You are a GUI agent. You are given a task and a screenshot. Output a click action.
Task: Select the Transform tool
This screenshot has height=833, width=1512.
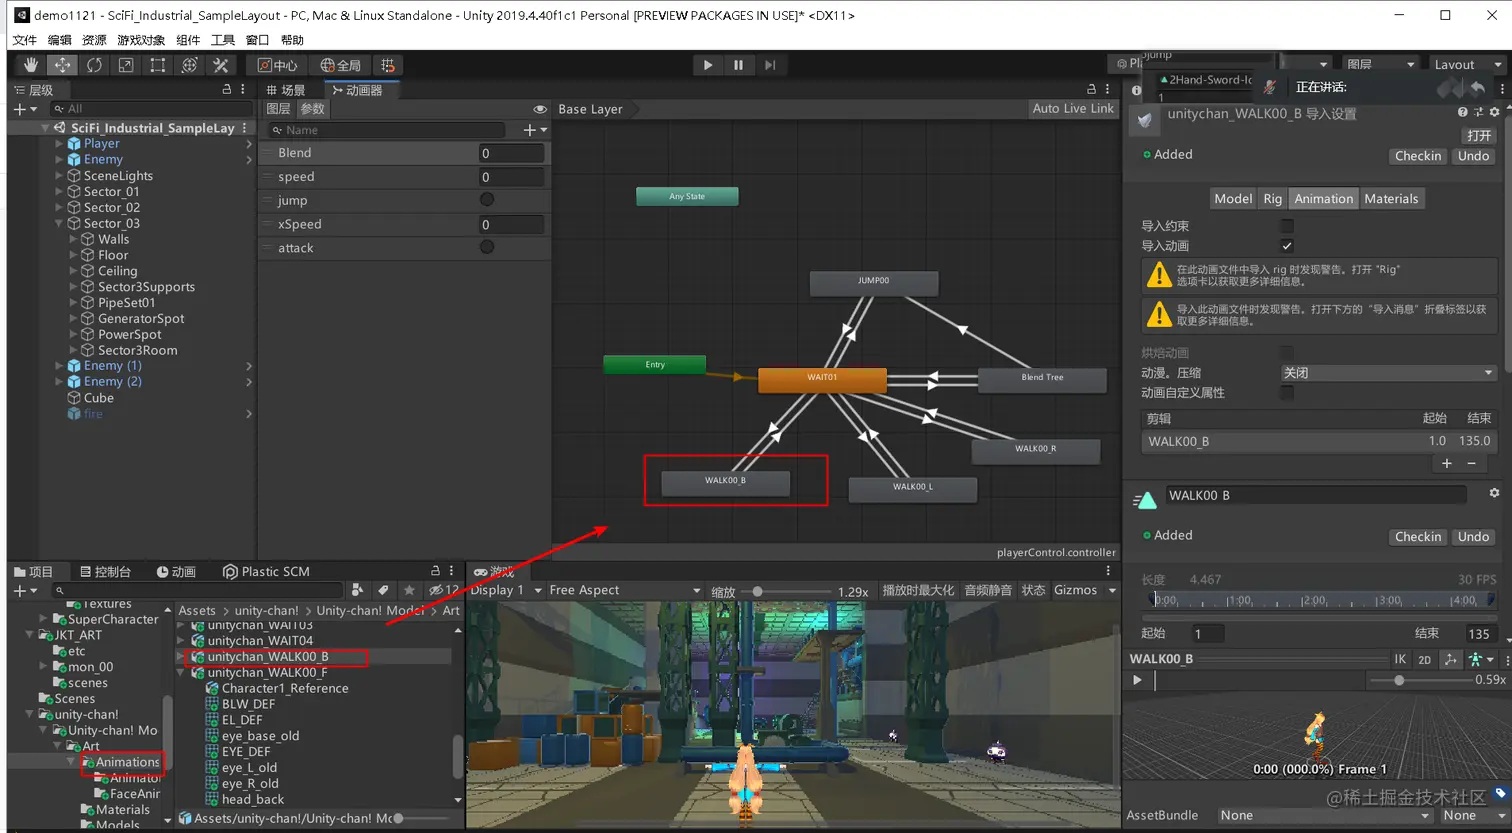pos(190,65)
